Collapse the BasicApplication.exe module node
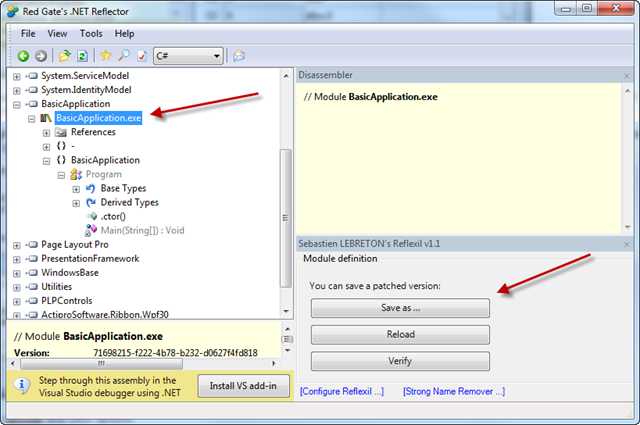 tap(31, 119)
